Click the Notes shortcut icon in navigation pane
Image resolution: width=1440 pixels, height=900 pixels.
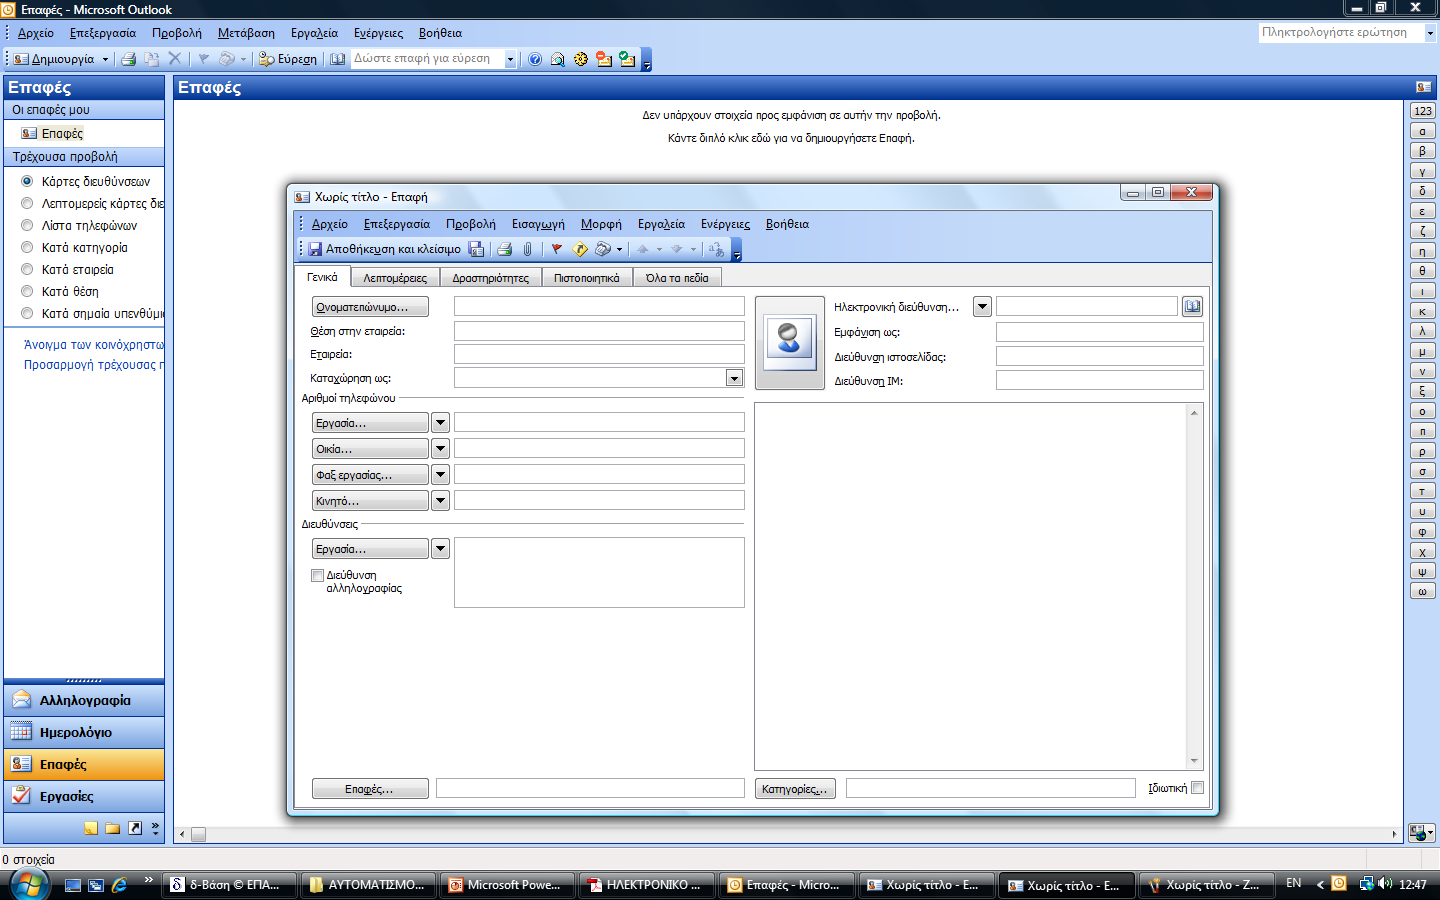[91, 828]
